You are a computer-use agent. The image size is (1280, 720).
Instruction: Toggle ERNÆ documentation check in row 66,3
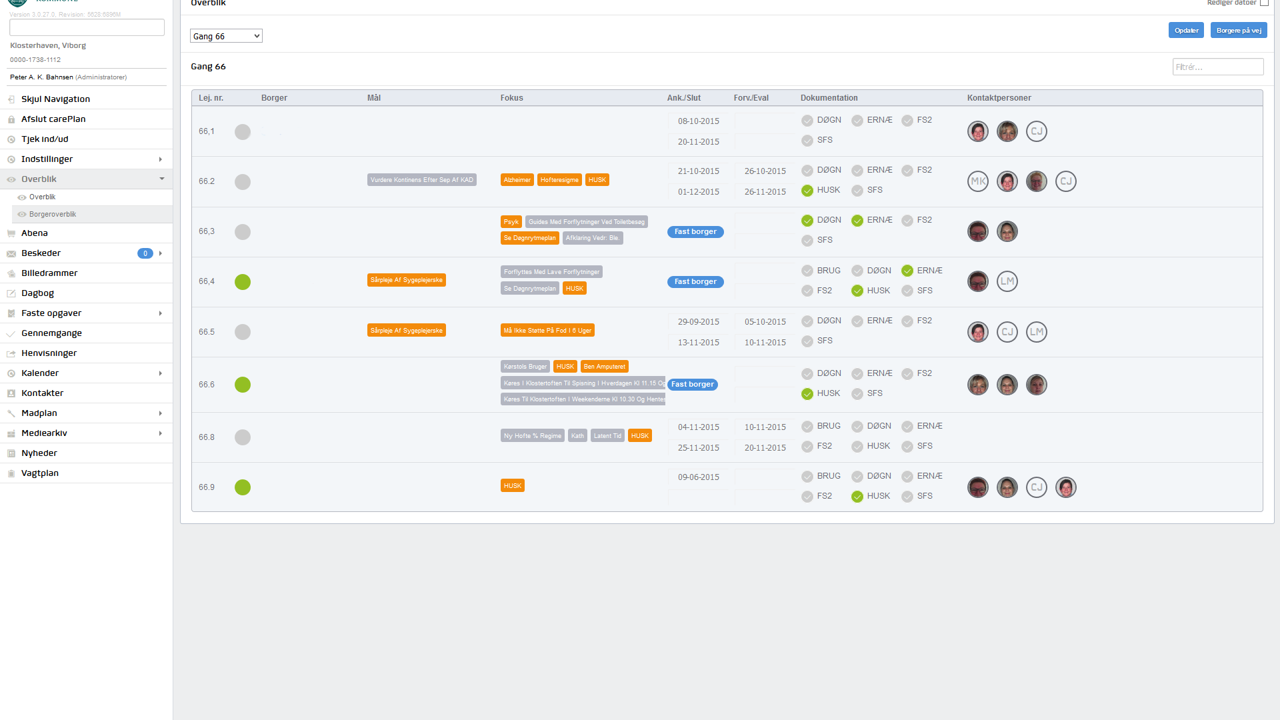click(x=857, y=220)
